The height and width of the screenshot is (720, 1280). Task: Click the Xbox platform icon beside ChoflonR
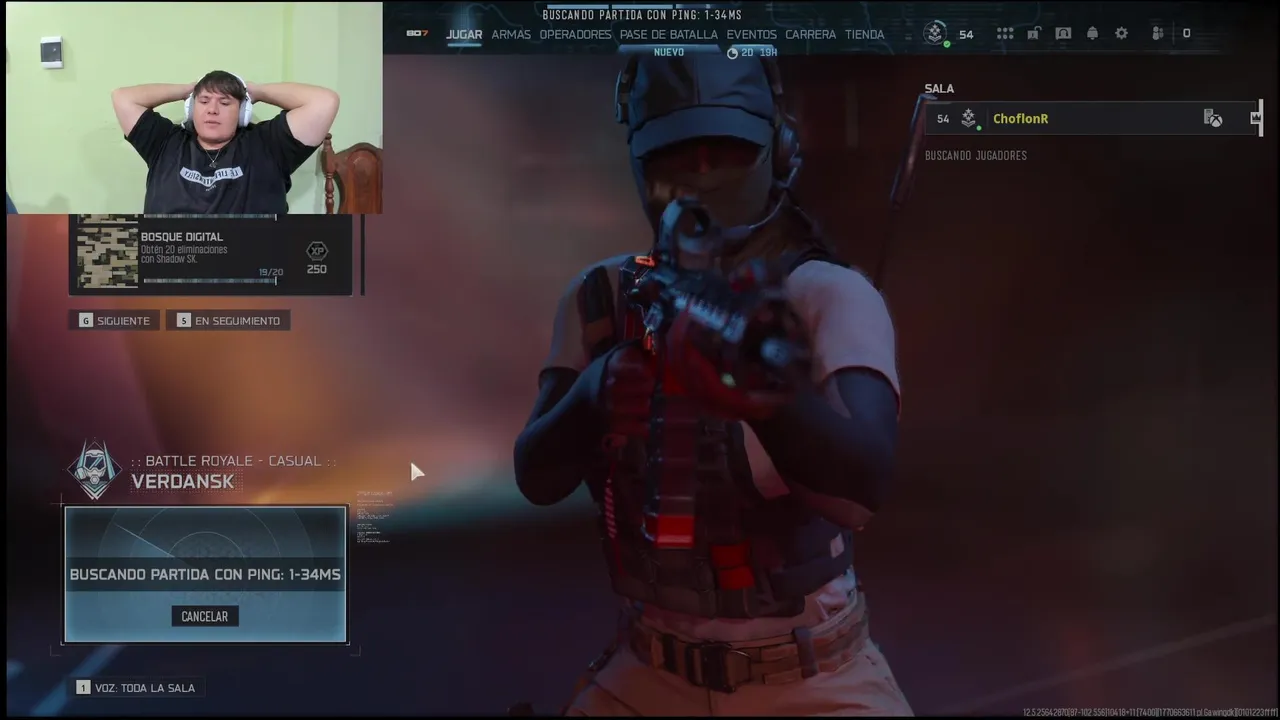coord(1213,118)
